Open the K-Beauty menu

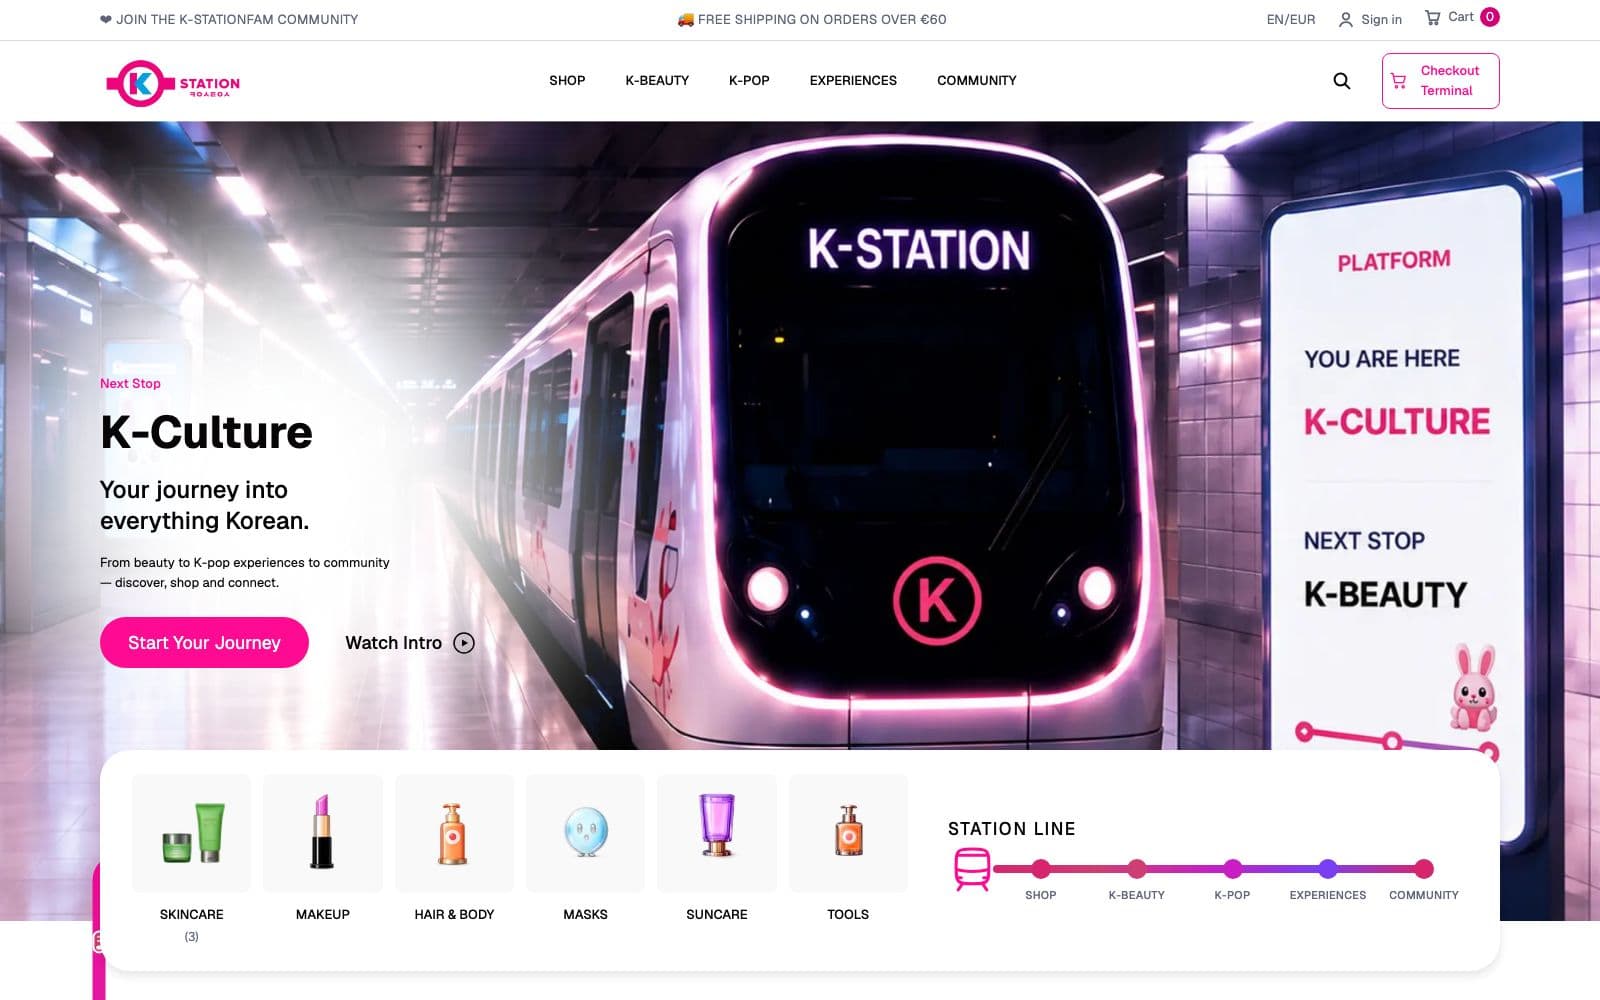(657, 81)
